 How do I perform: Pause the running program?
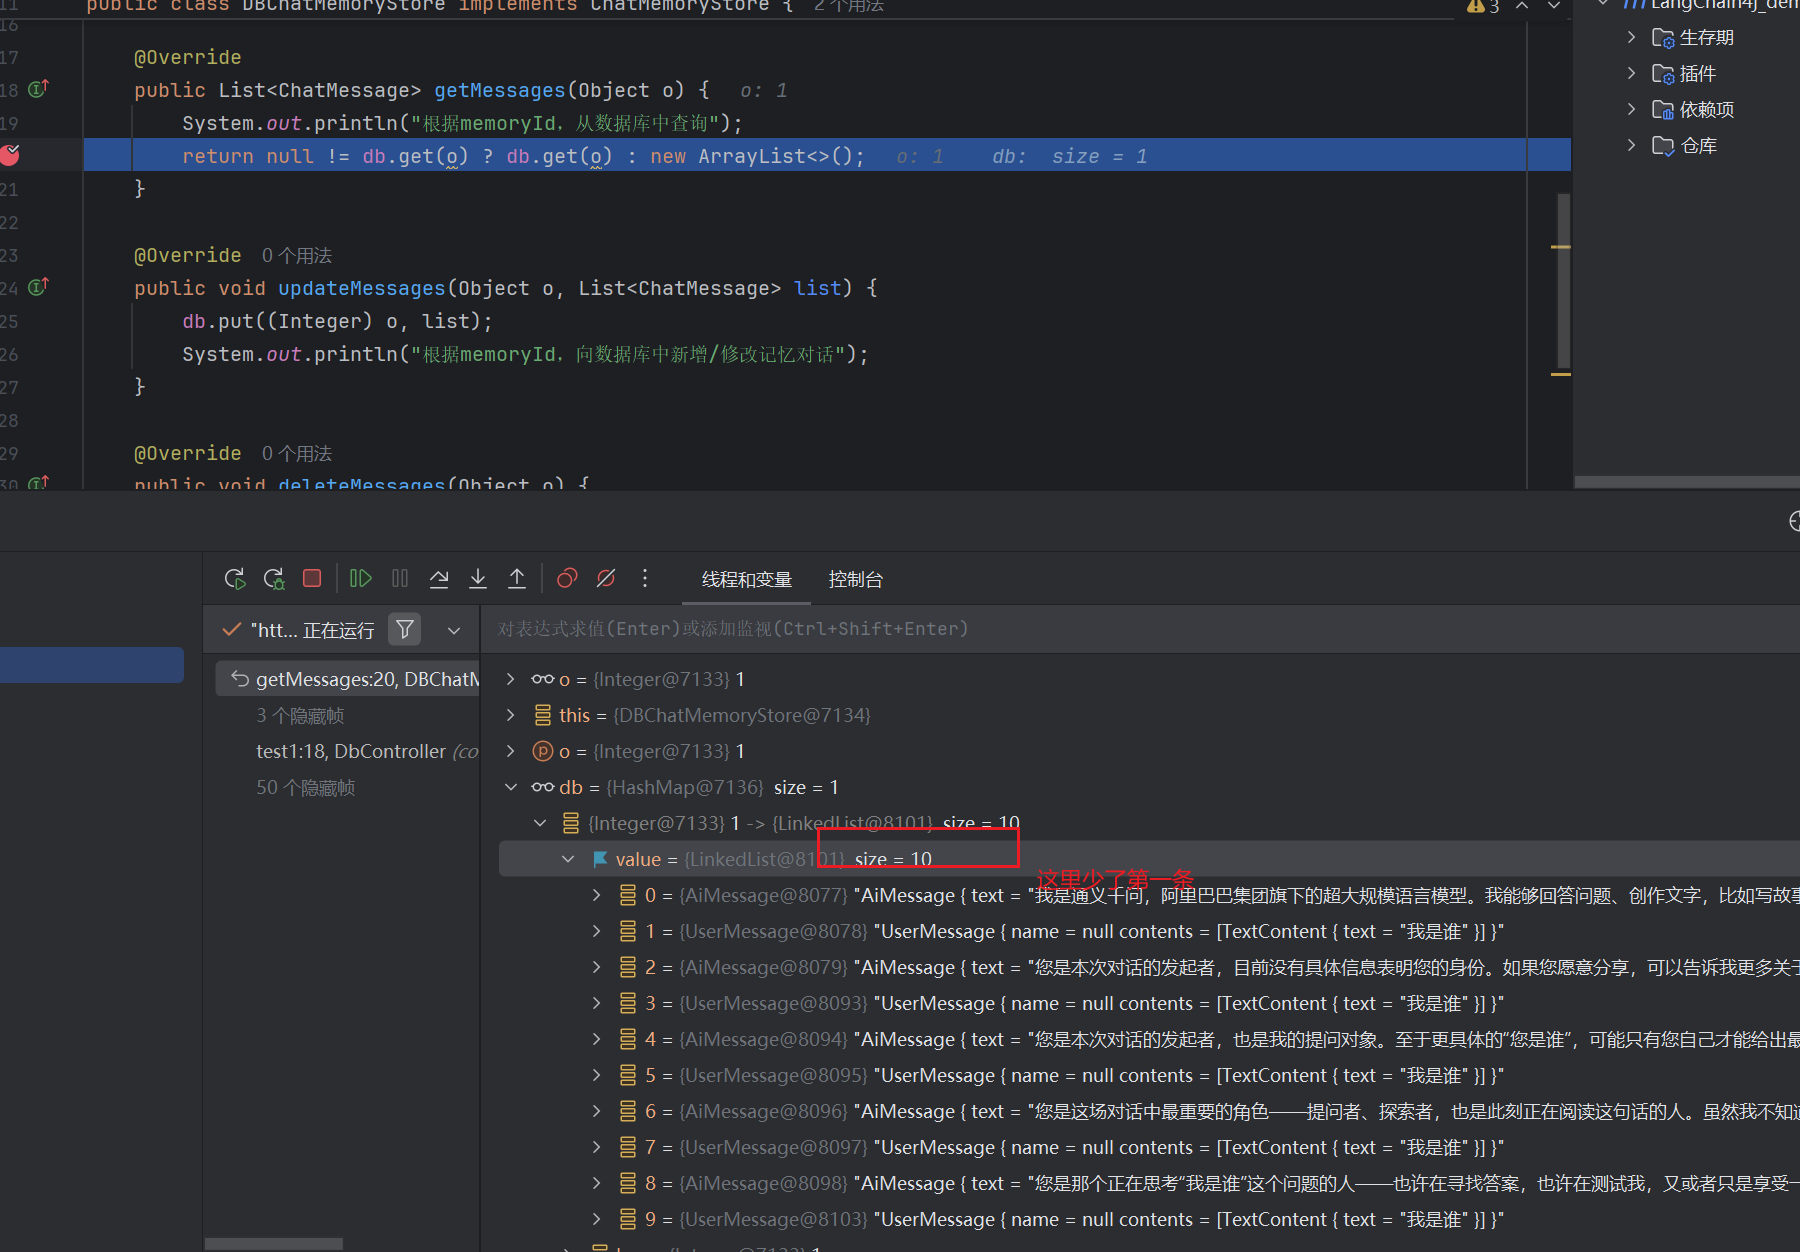[400, 578]
